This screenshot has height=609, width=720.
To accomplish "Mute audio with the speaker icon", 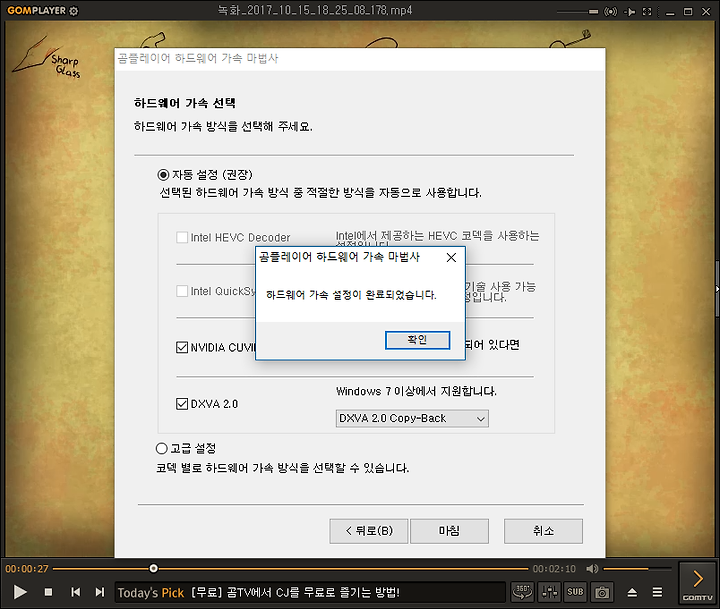I will pos(592,569).
